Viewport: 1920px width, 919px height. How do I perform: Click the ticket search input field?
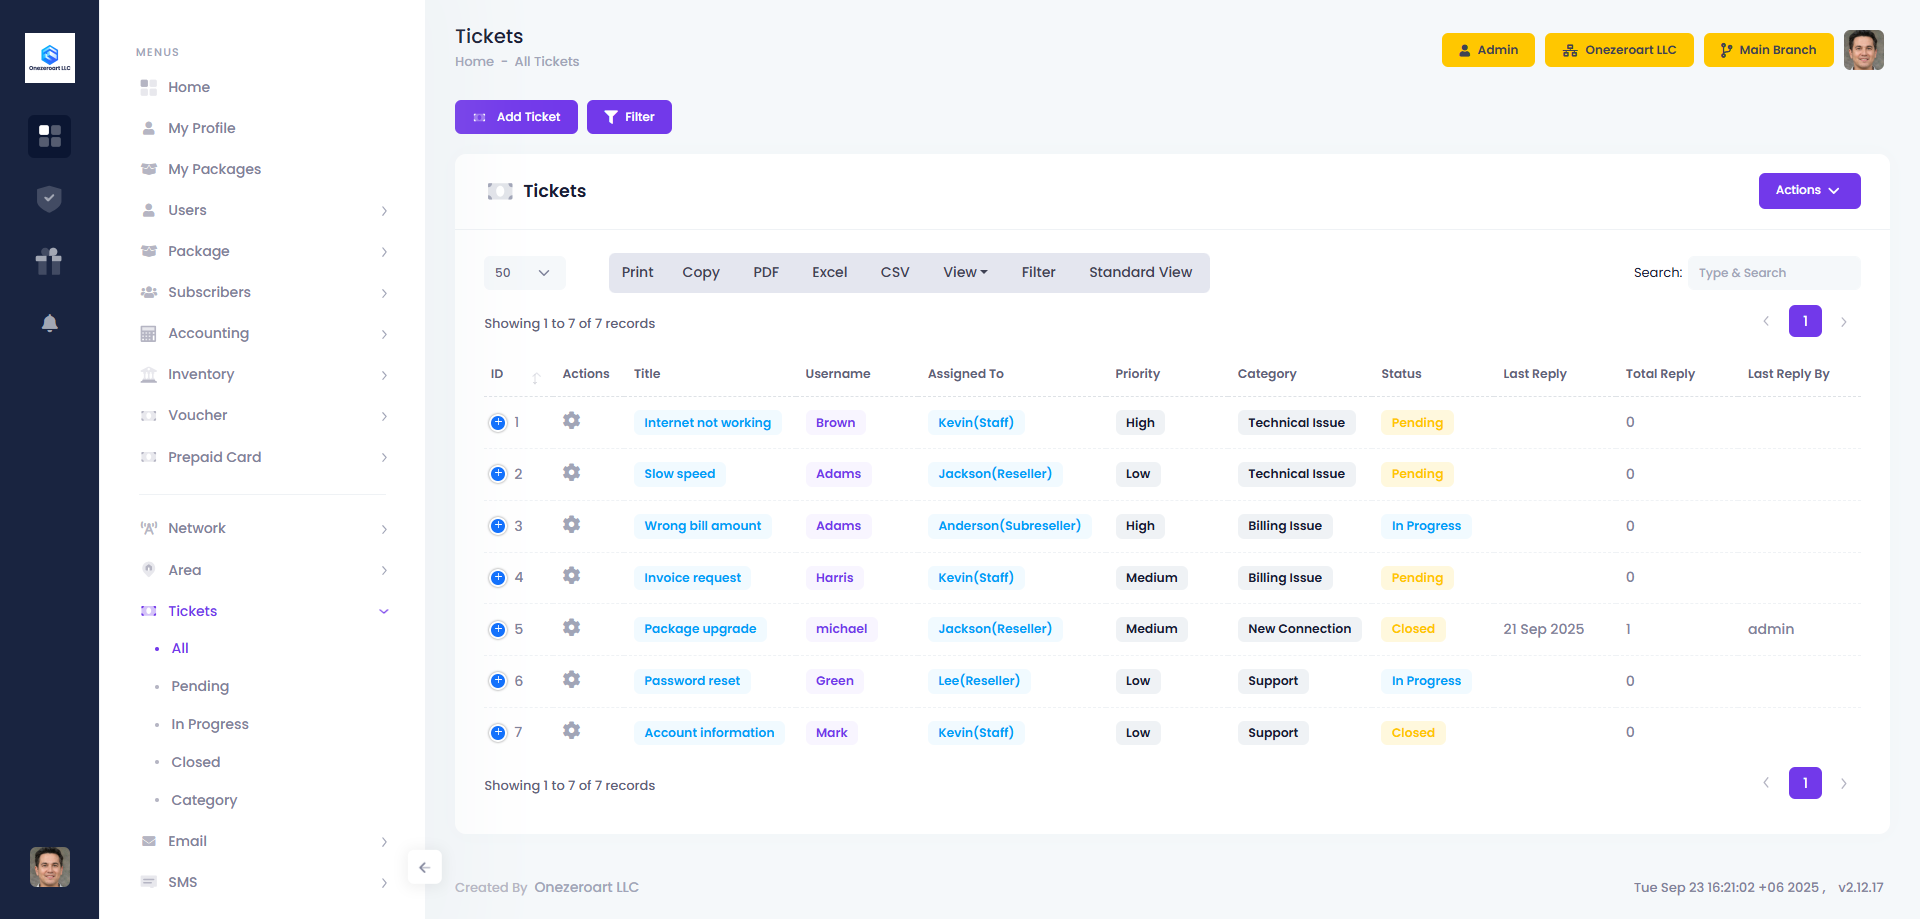coord(1773,273)
